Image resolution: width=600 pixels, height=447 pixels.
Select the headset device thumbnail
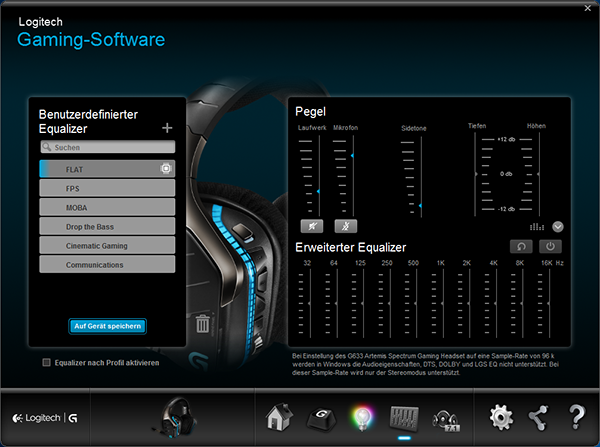click(175, 418)
